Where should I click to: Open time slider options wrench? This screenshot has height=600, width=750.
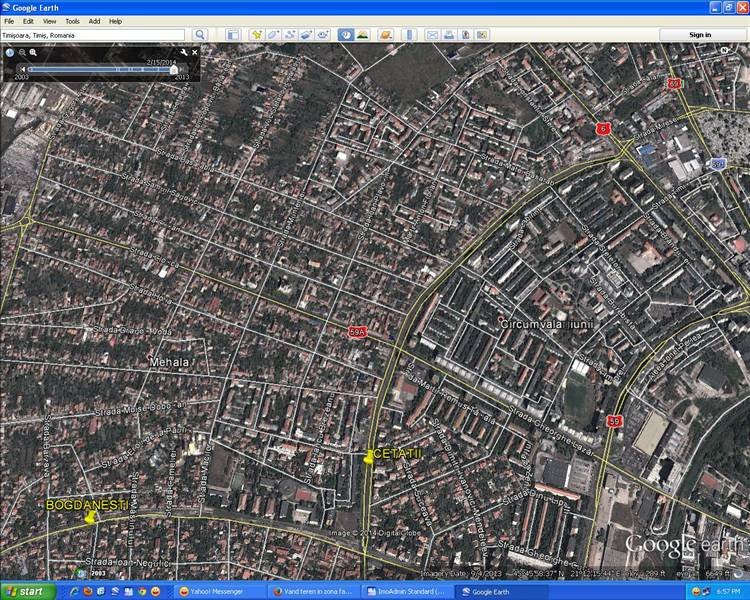[184, 52]
